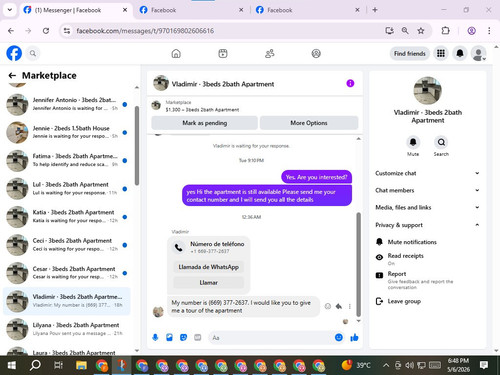Open Lilyana conversation in list
Viewport: 500px width, 375px height.
click(67, 329)
